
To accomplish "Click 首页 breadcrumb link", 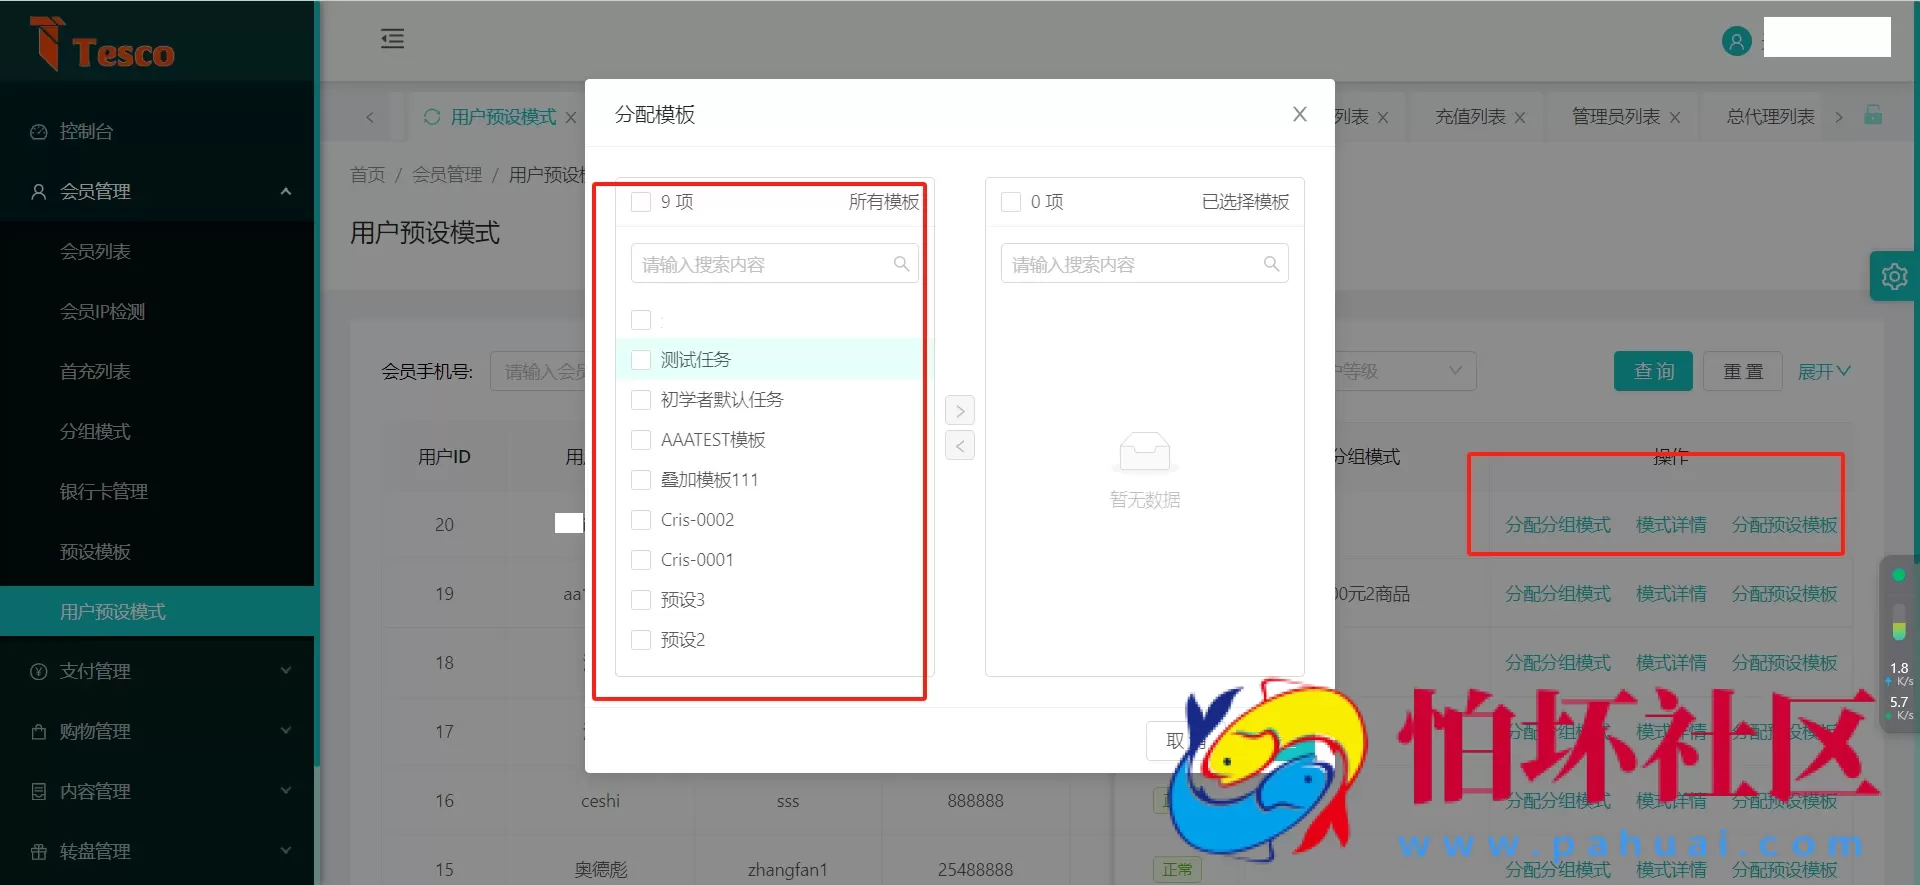I will click(x=367, y=175).
